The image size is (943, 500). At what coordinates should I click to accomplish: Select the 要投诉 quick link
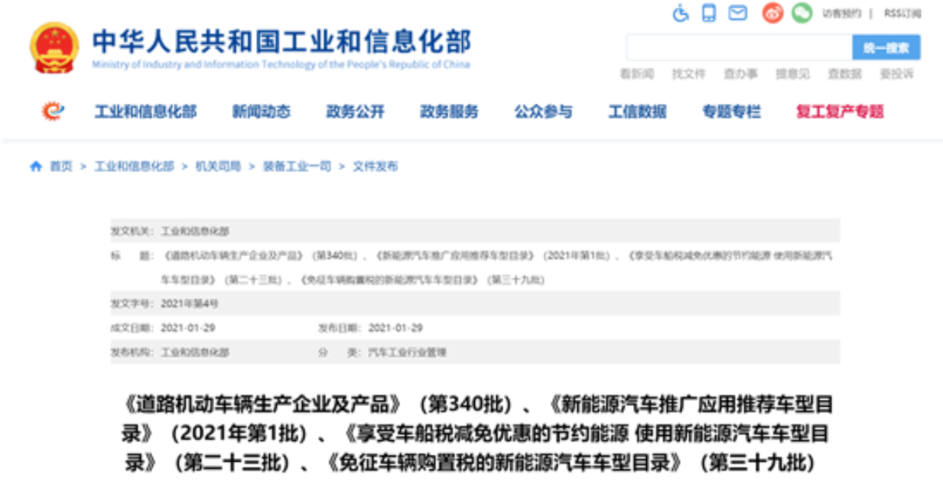[897, 74]
